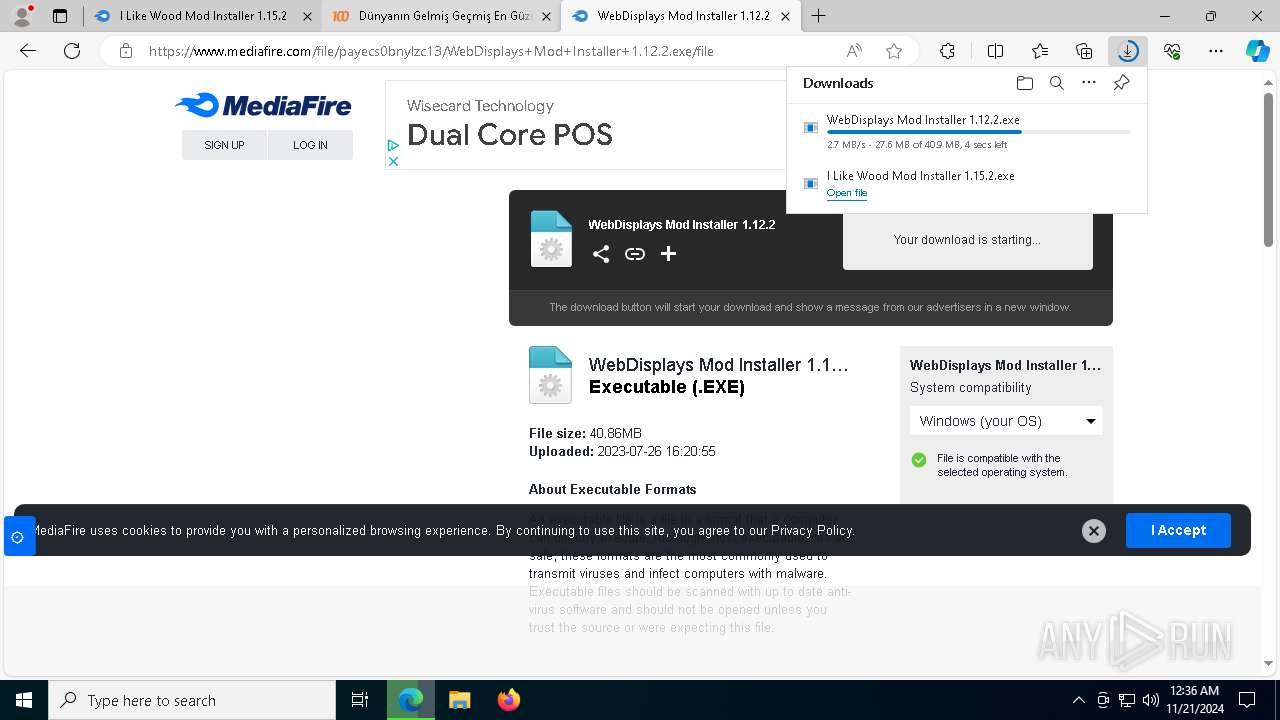Viewport: 1280px width, 720px height.
Task: Select I Like Wood Mod Installer 1.15.2.exe item
Action: click(967, 184)
